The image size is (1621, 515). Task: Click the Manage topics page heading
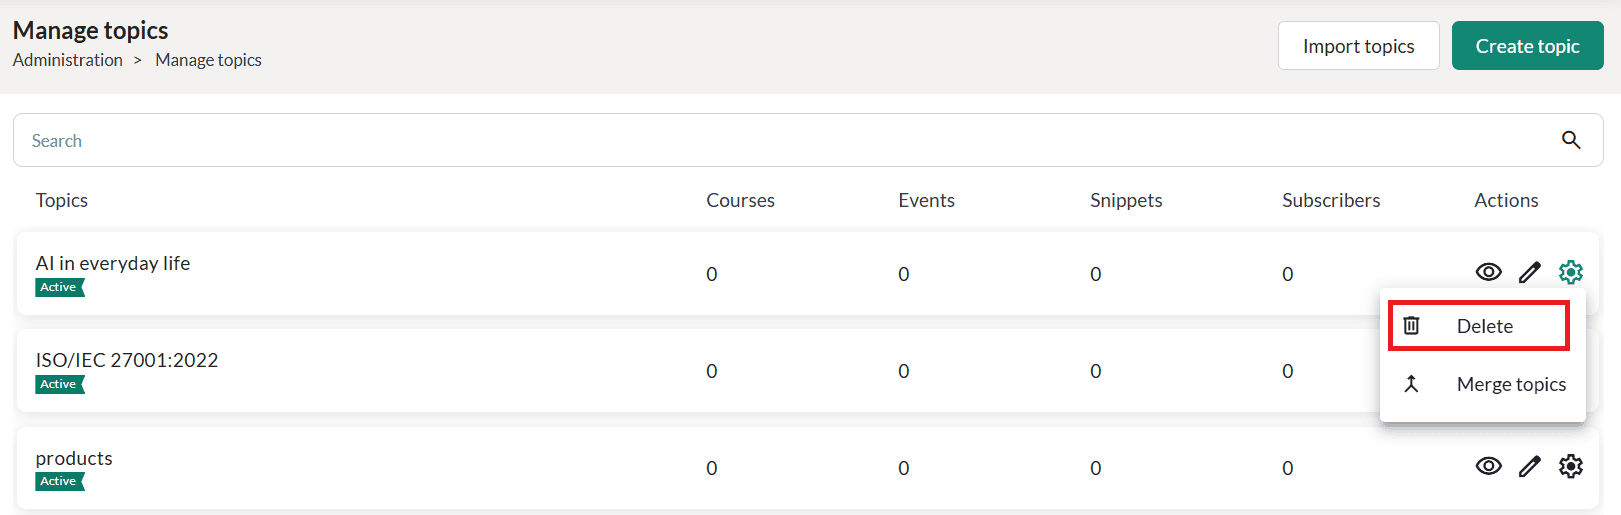[91, 30]
